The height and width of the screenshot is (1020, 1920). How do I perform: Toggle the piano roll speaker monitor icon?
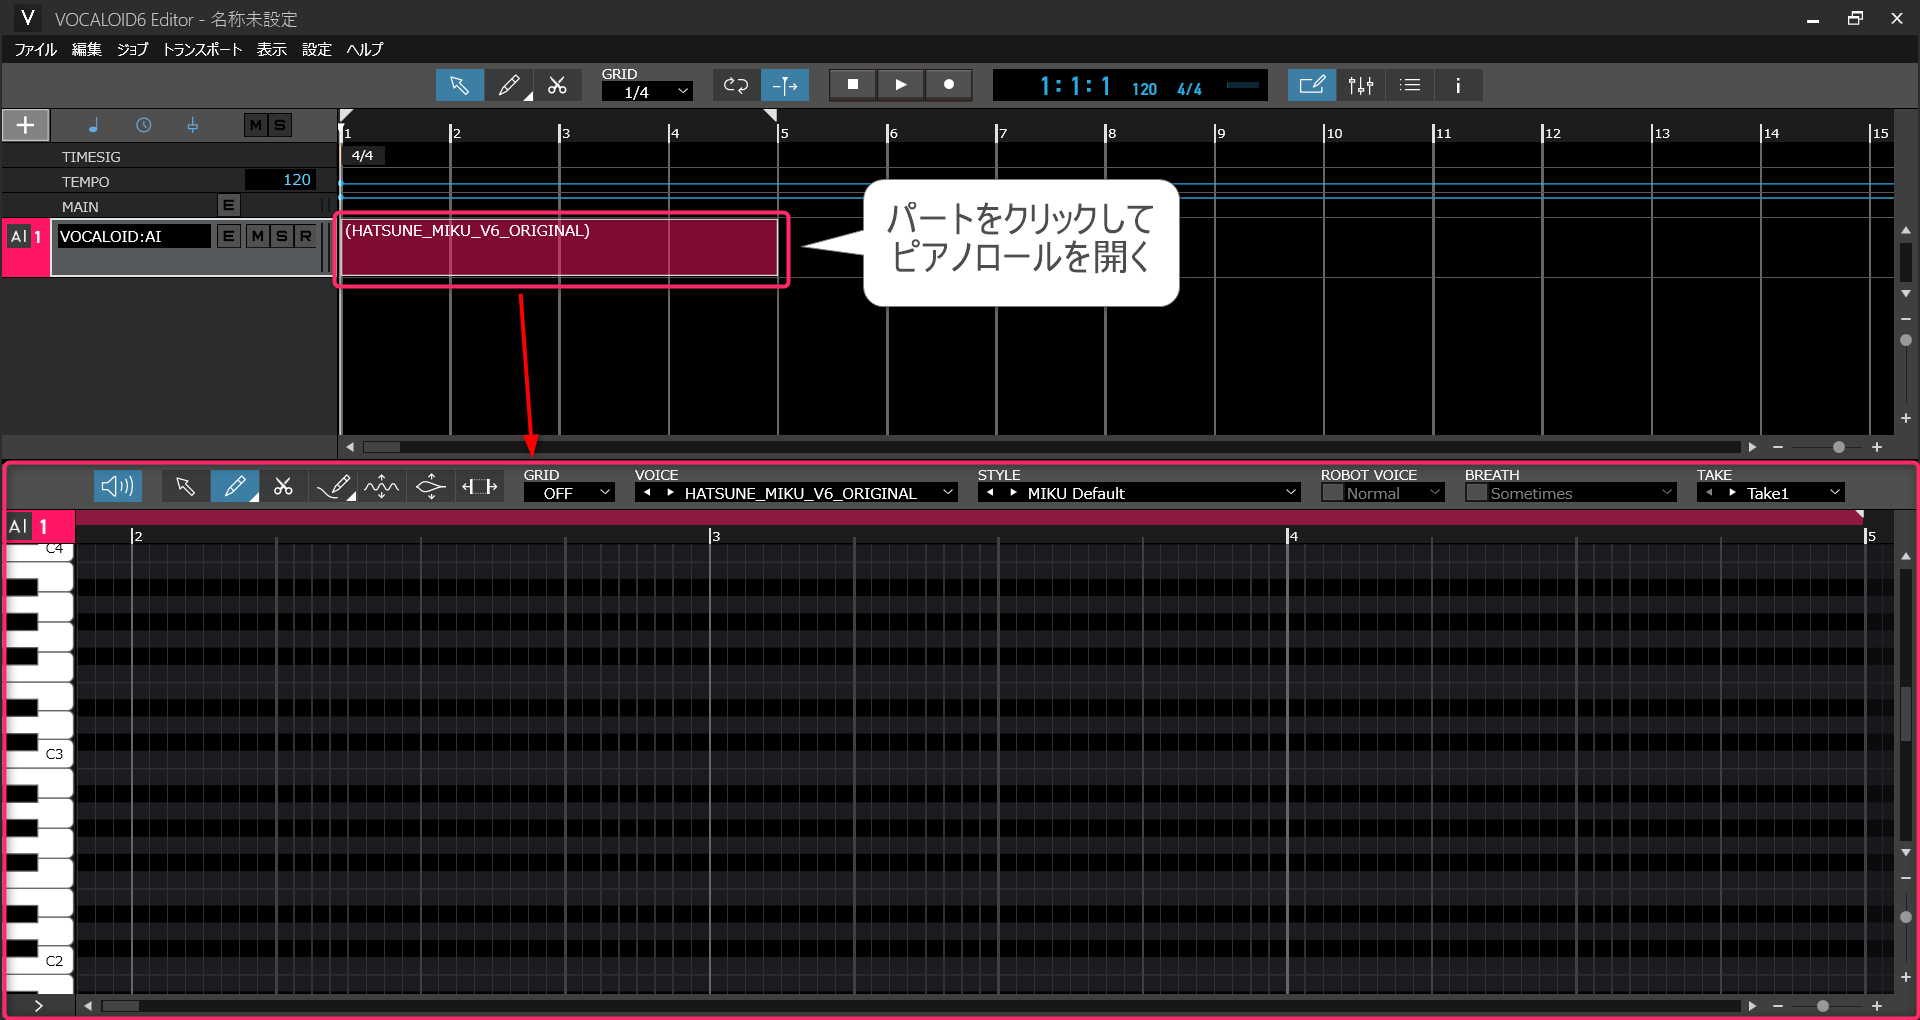pos(118,486)
